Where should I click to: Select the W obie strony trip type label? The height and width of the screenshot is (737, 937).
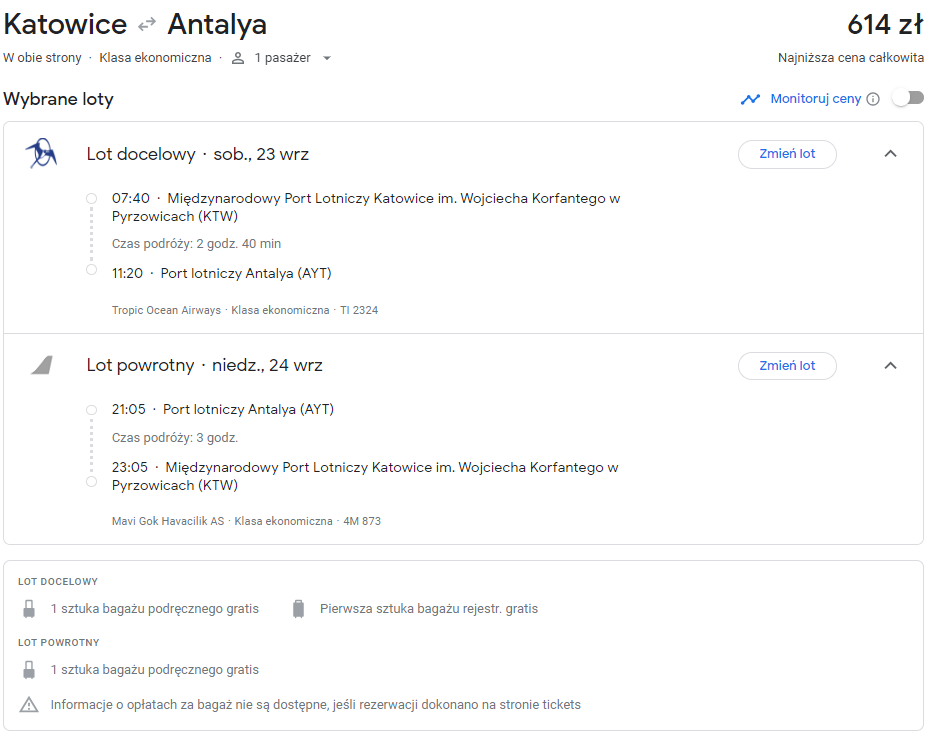click(x=42, y=58)
